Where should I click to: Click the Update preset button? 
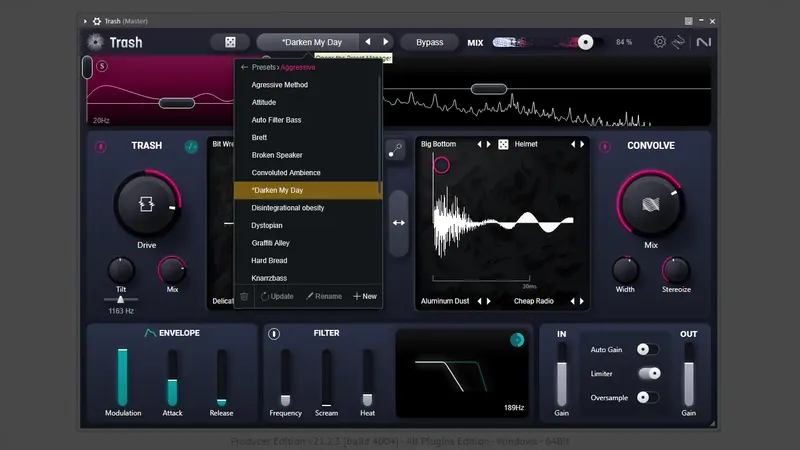pyautogui.click(x=277, y=296)
